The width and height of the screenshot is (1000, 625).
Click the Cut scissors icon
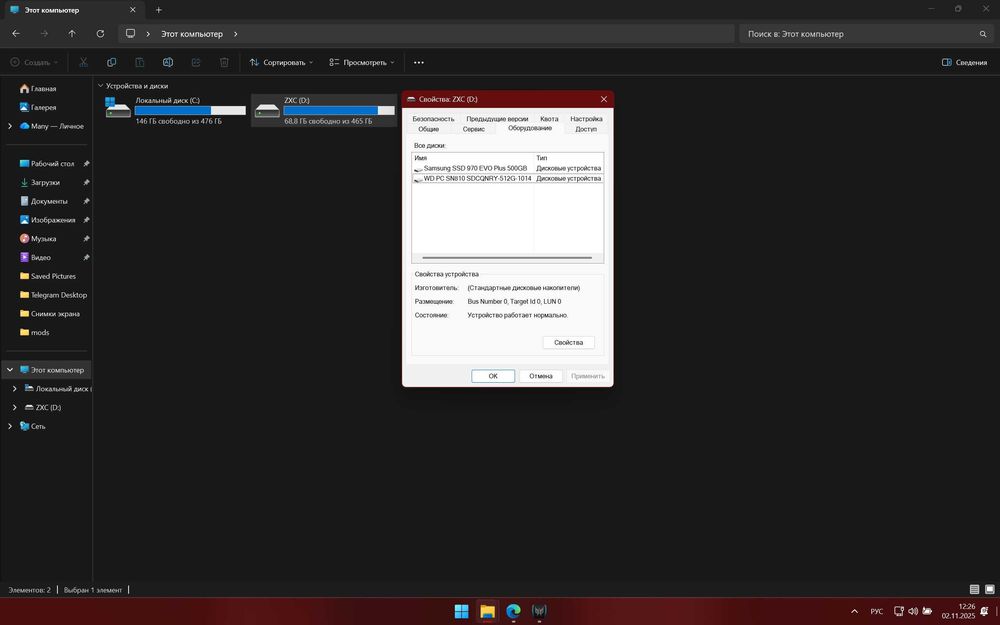84,62
